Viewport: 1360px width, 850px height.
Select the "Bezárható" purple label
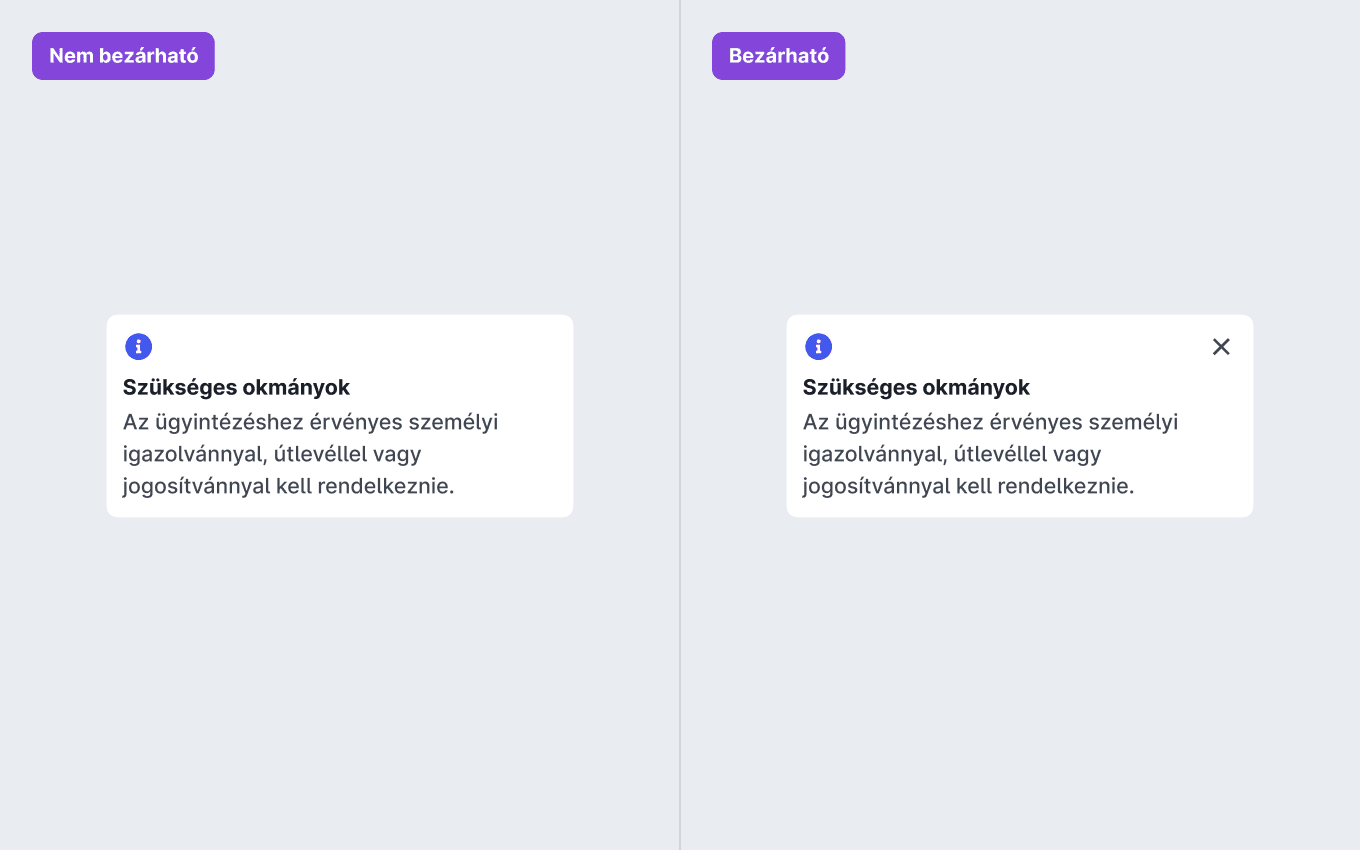coord(778,56)
